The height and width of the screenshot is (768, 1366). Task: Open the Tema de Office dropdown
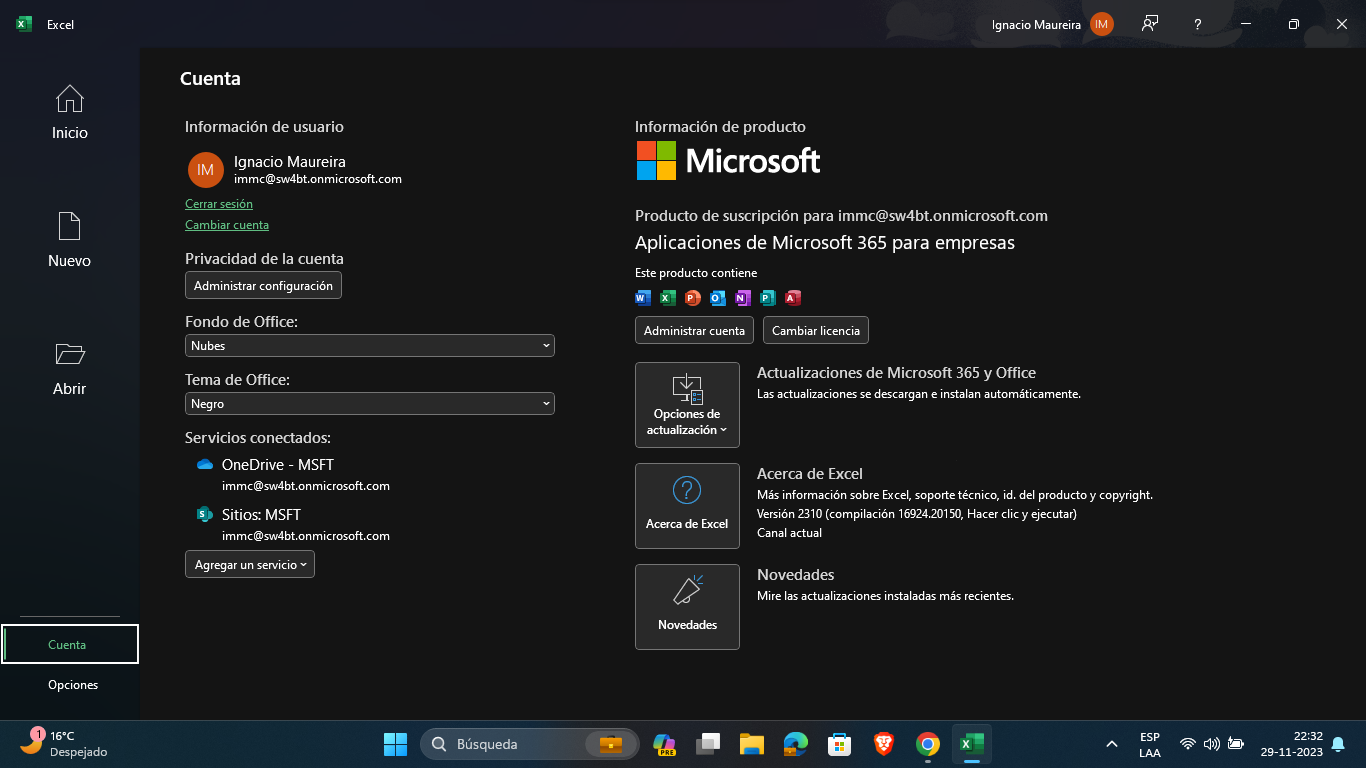coord(370,404)
